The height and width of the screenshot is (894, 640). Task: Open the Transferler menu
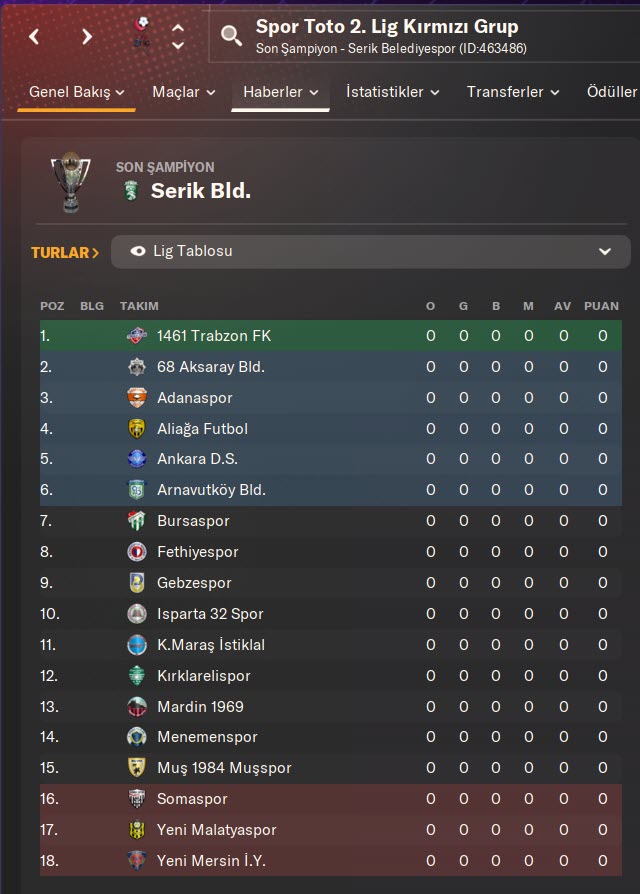pyautogui.click(x=514, y=92)
